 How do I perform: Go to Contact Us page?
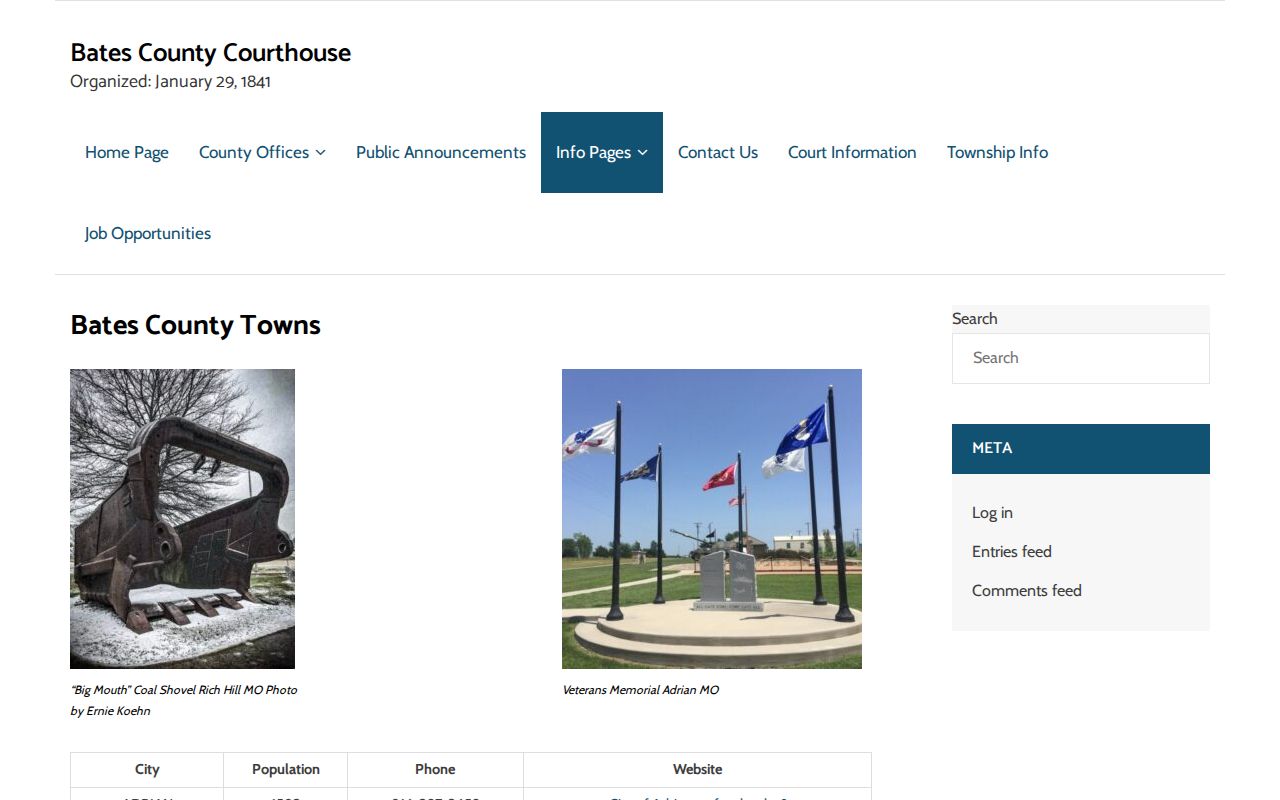718,152
